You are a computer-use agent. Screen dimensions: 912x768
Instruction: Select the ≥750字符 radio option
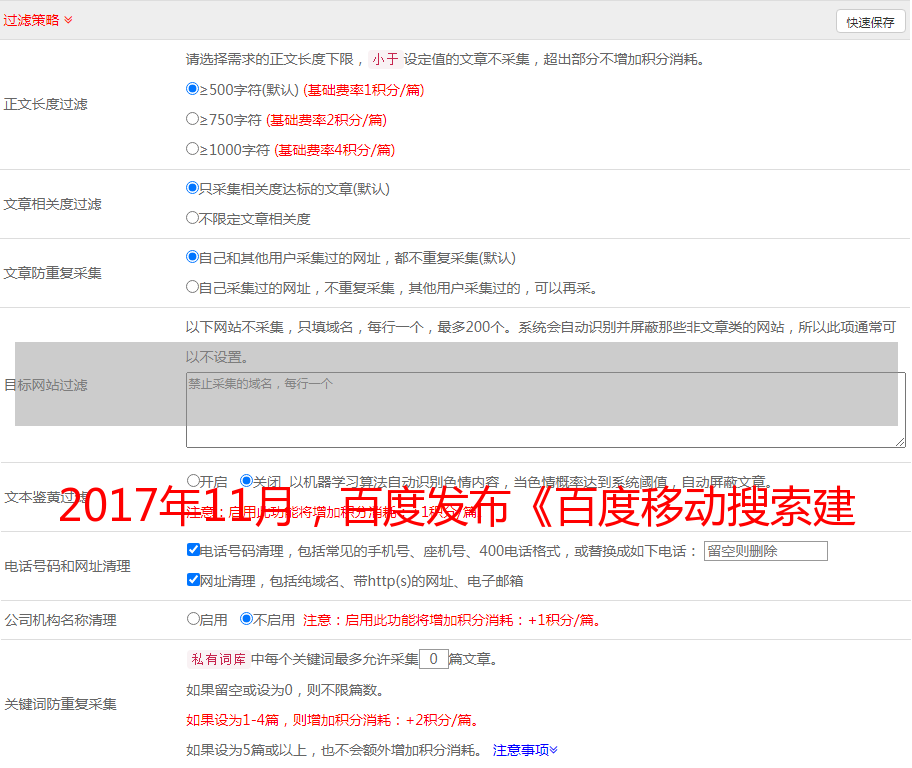192,119
